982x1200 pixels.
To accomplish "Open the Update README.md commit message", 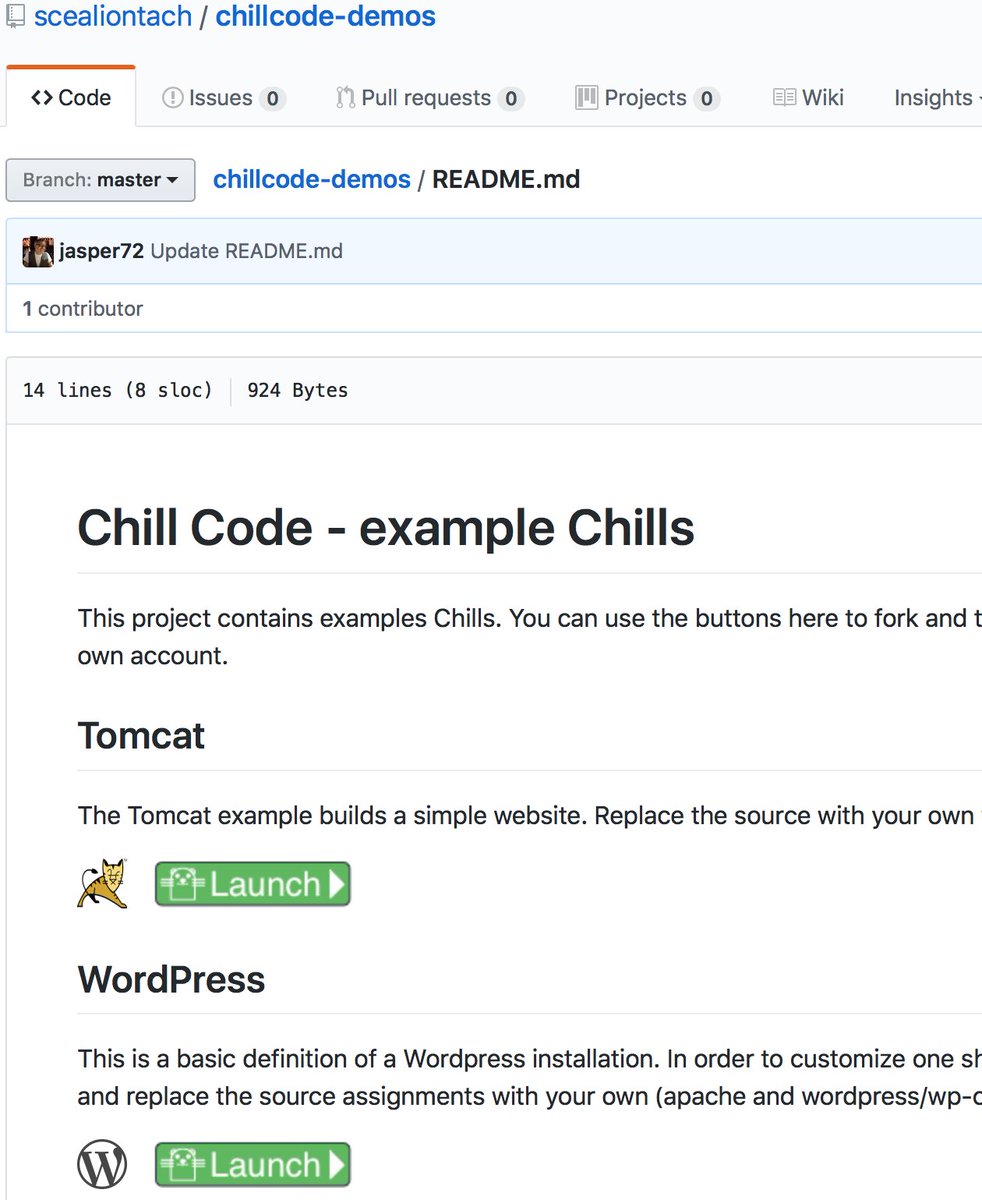I will tap(246, 251).
